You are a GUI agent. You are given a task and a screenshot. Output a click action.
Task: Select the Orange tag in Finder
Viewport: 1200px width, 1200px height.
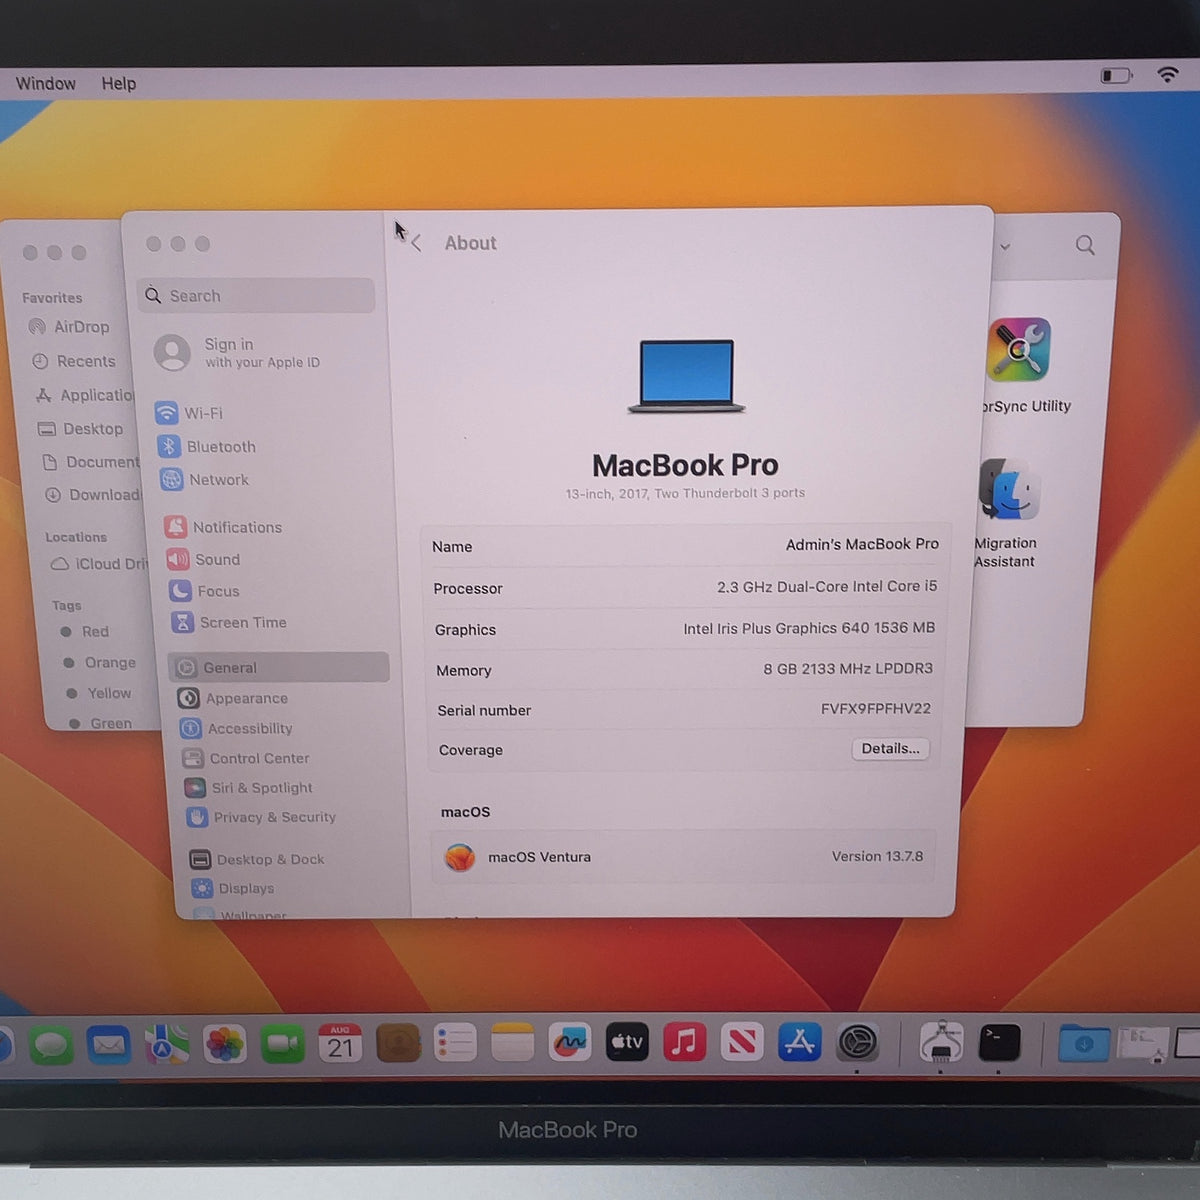click(99, 662)
